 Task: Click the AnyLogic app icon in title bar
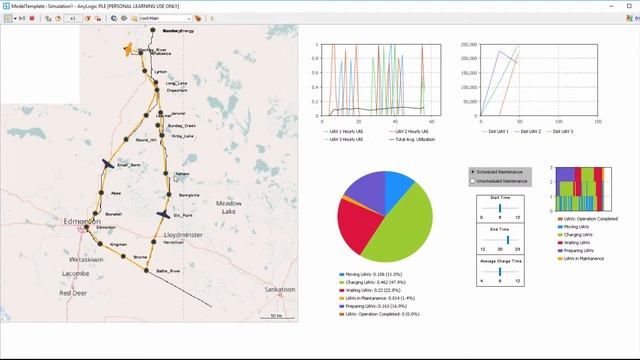[x=6, y=6]
